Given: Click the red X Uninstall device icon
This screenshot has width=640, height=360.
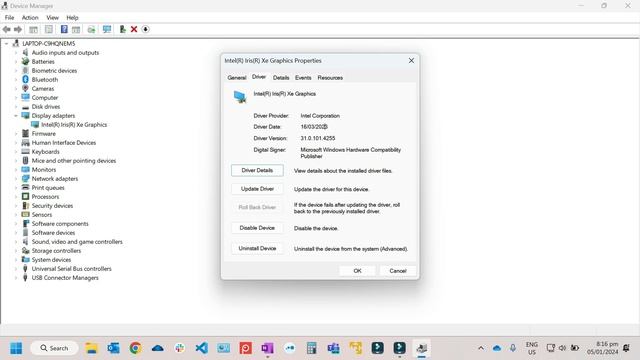Looking at the screenshot, I should click(x=134, y=29).
